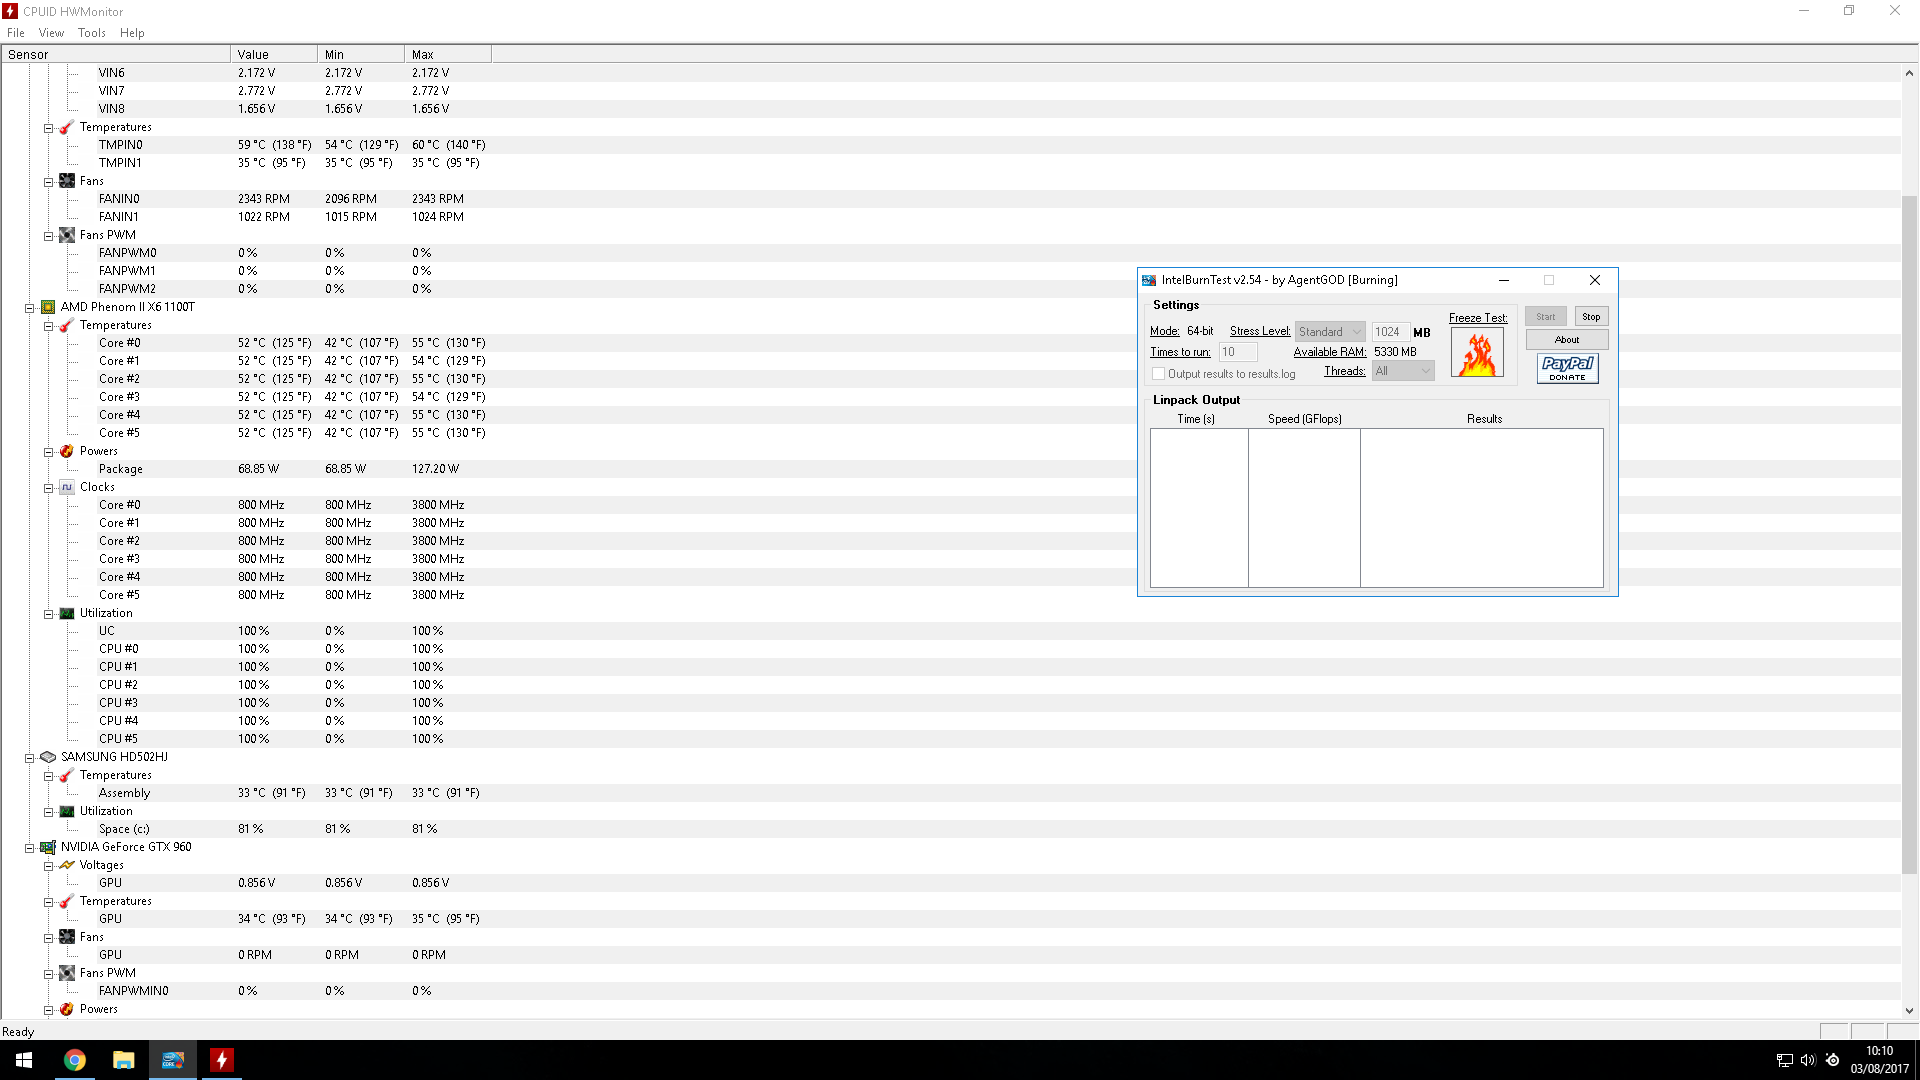Click the Utilization icon under AMD Phenom

(67, 613)
